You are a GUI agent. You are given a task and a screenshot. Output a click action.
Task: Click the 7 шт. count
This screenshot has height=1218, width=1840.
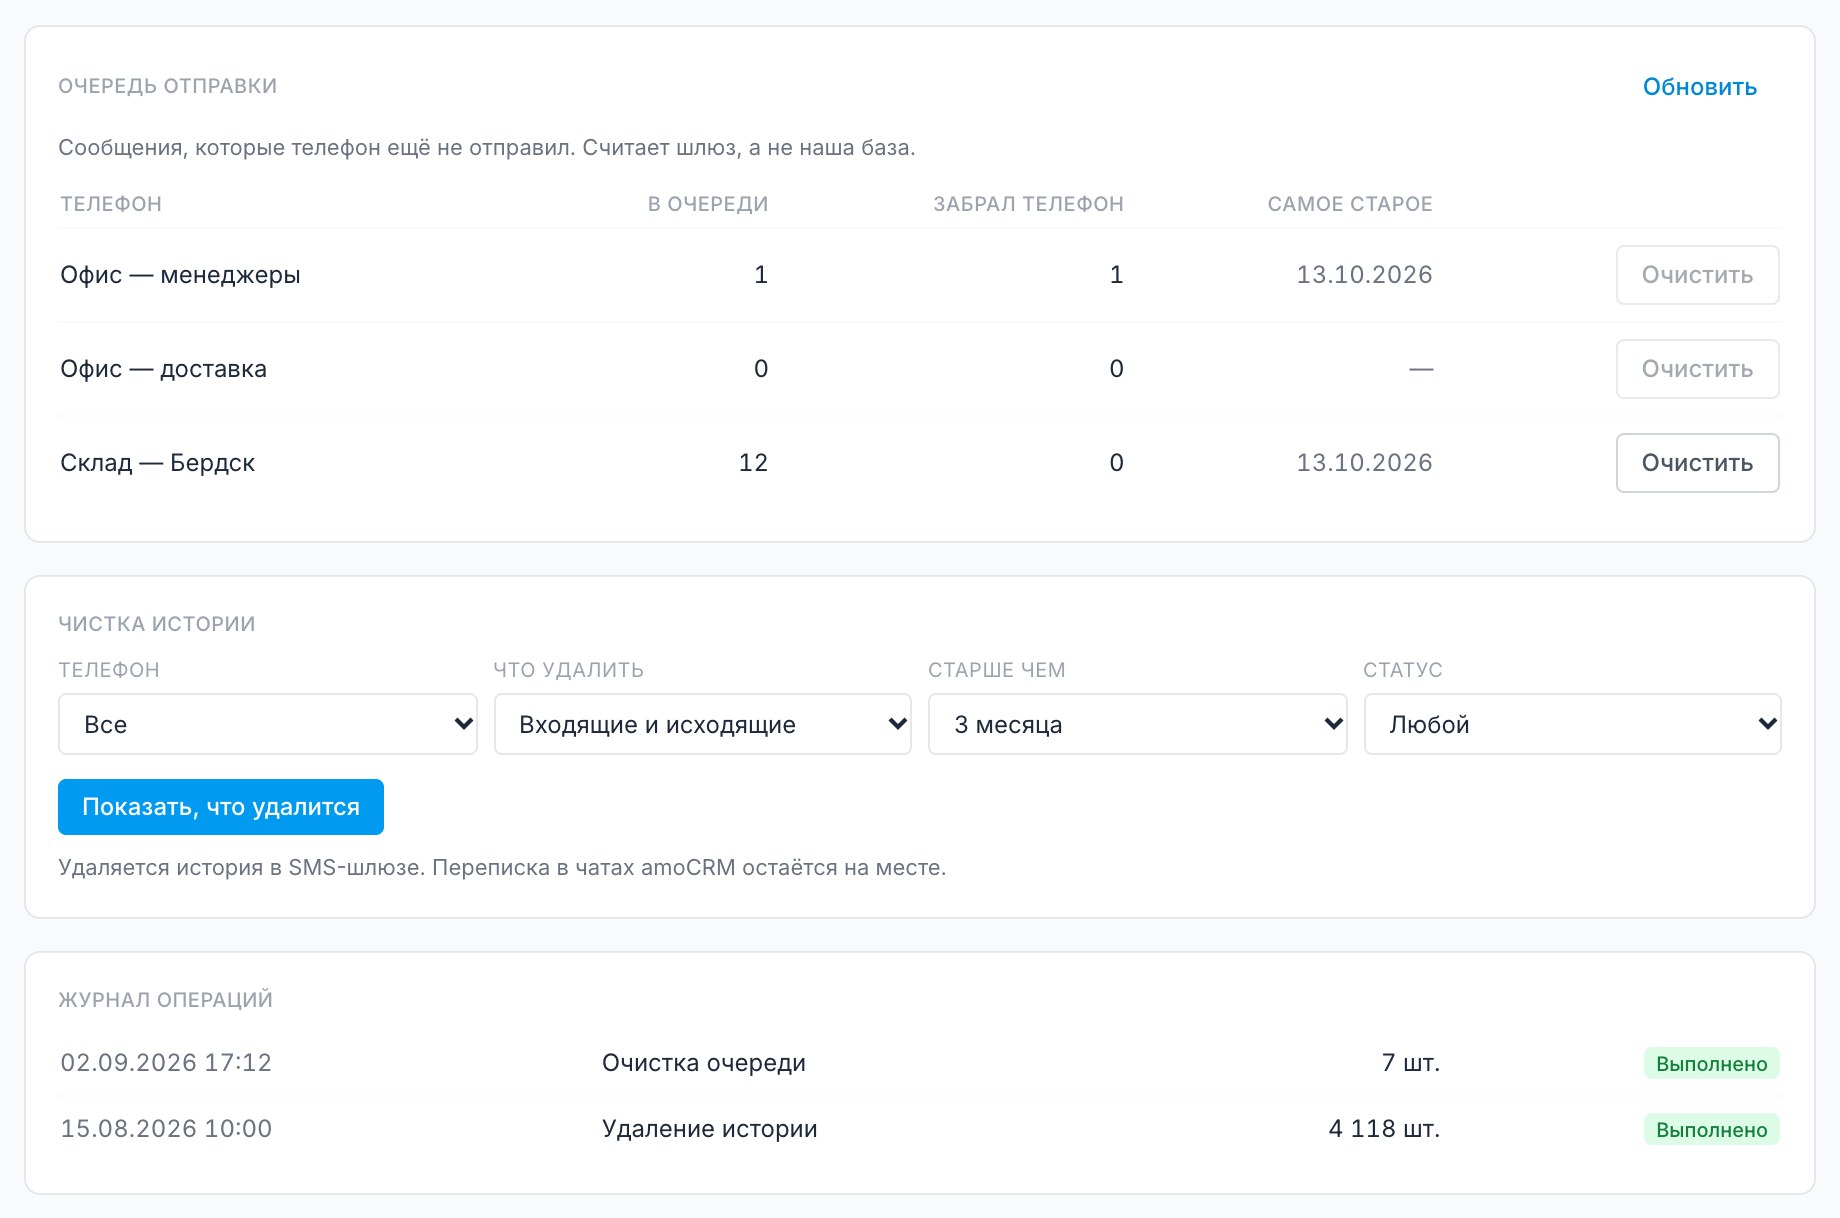pyautogui.click(x=1411, y=1063)
